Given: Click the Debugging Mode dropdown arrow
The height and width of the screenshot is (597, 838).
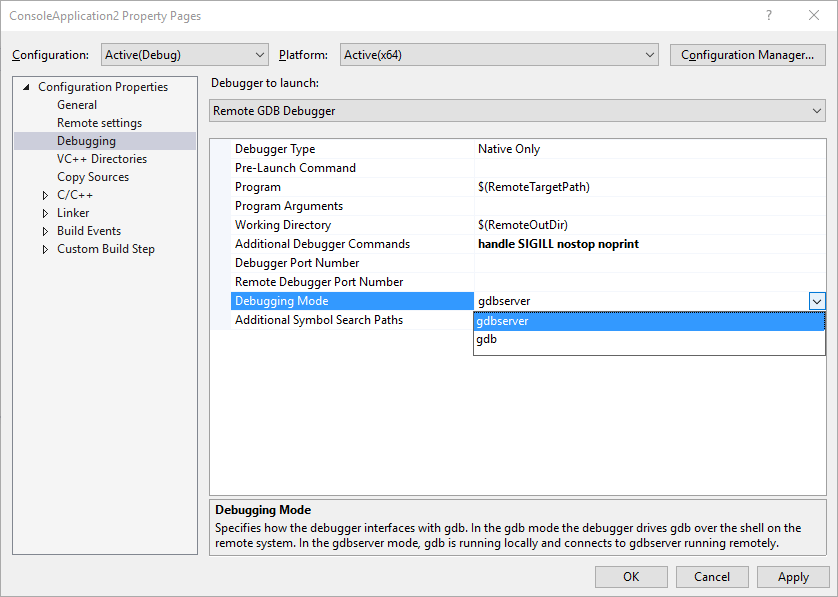Looking at the screenshot, I should [x=817, y=300].
